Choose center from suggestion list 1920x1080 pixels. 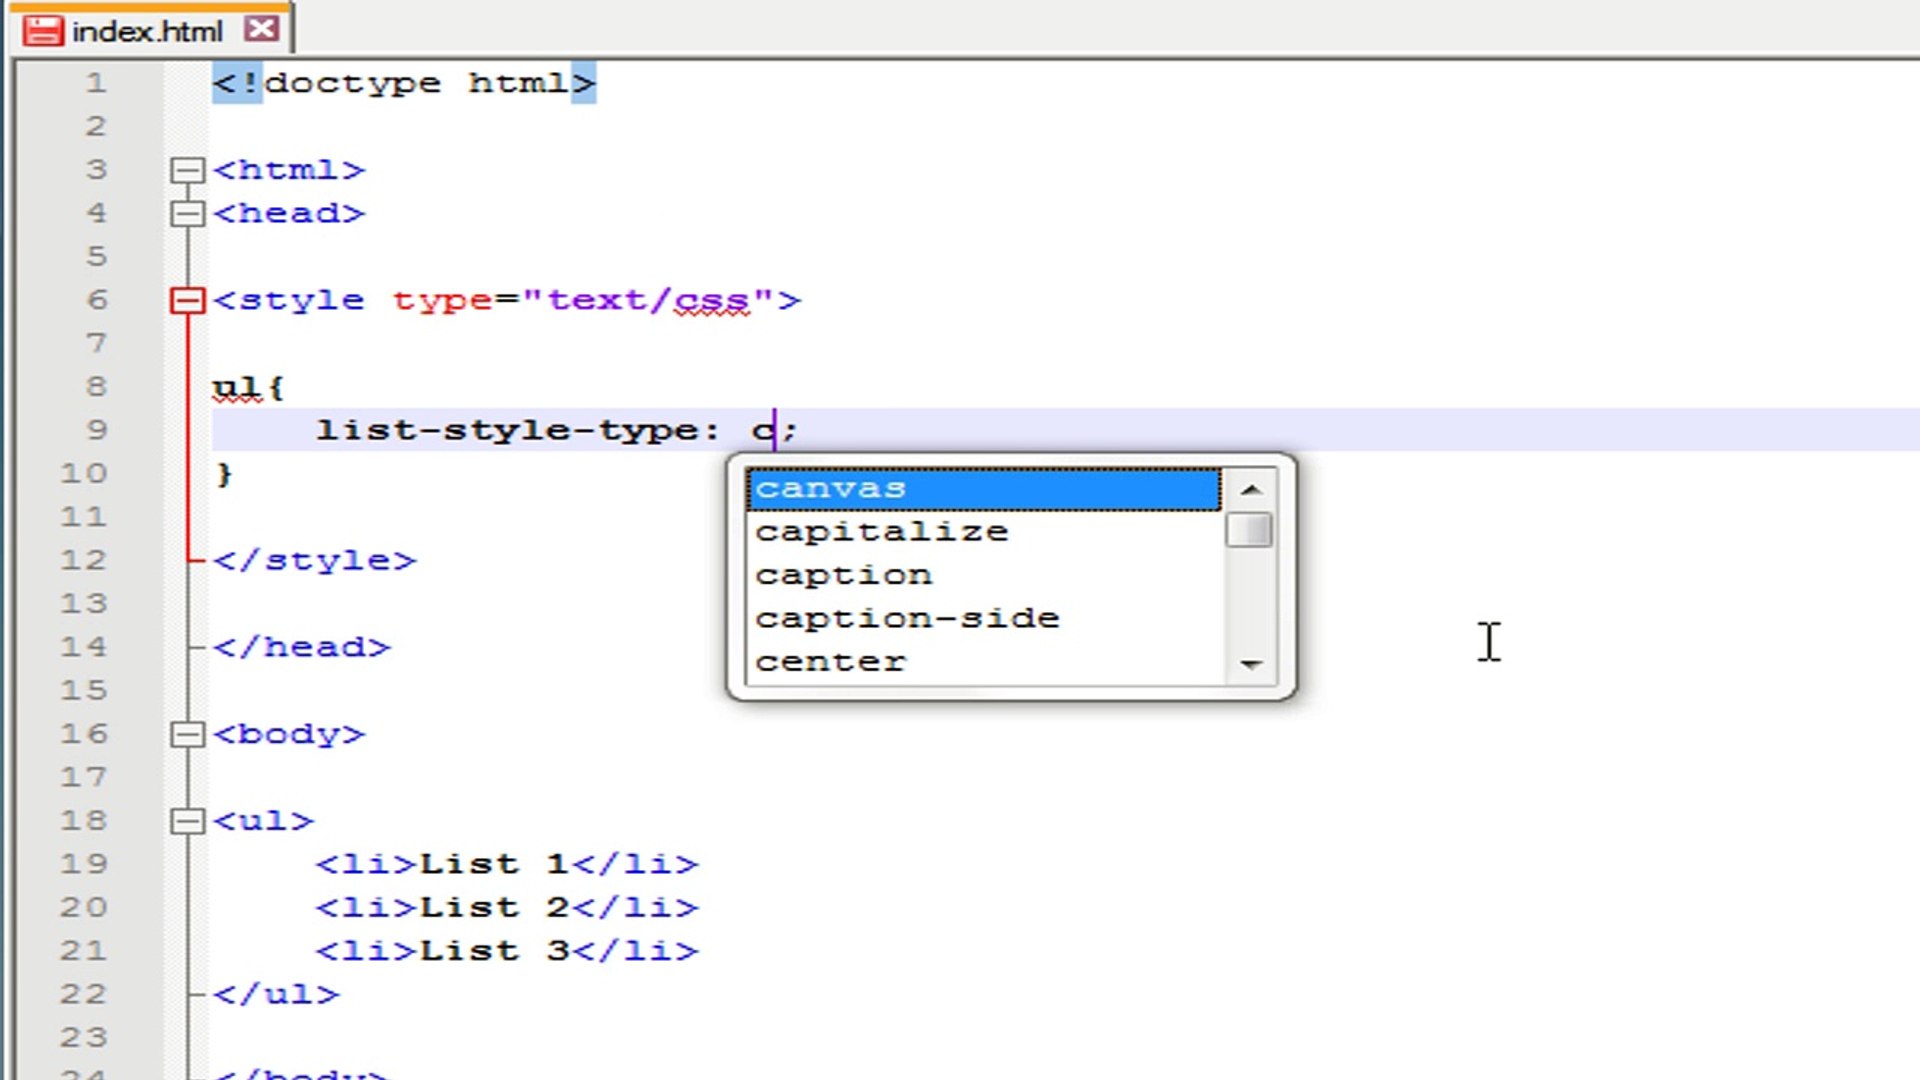[x=830, y=662]
